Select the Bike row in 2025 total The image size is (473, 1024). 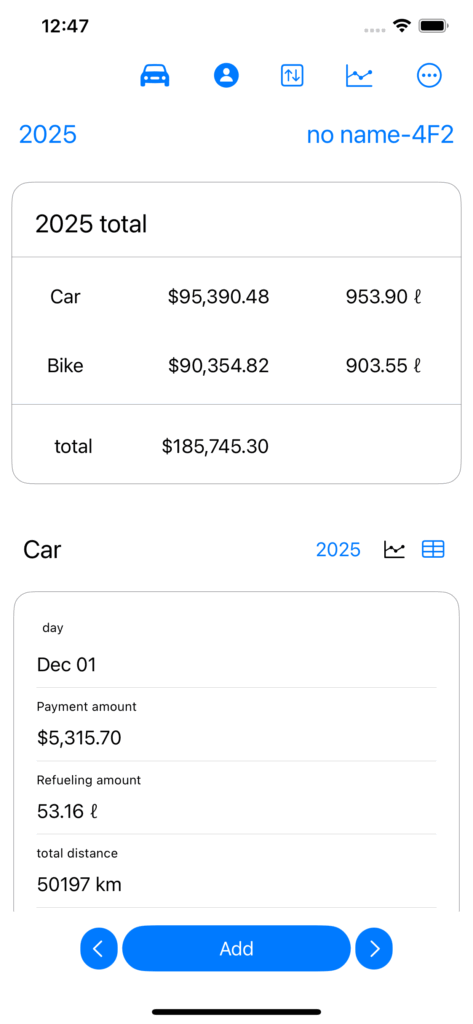(x=236, y=366)
